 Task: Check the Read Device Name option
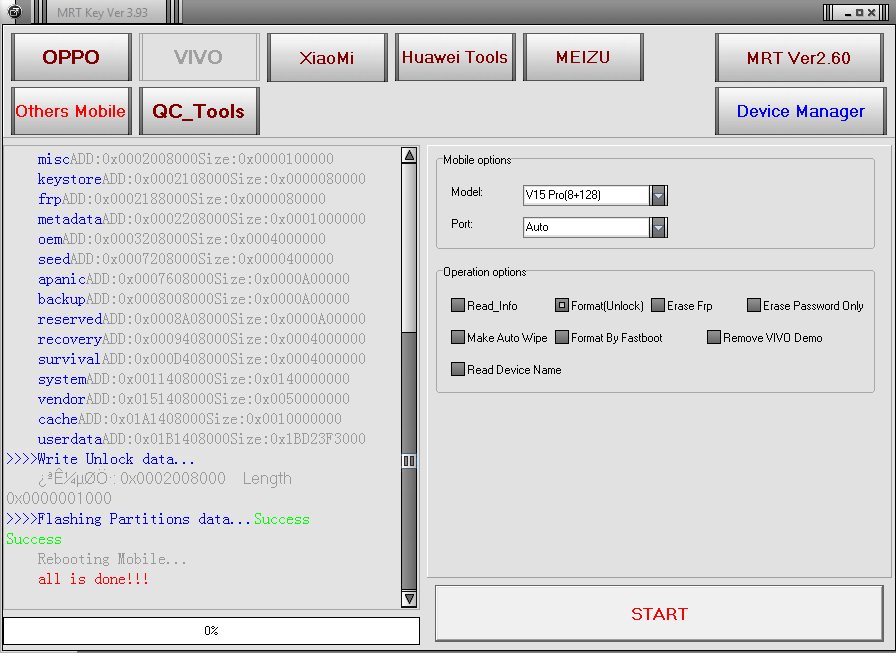tap(458, 369)
